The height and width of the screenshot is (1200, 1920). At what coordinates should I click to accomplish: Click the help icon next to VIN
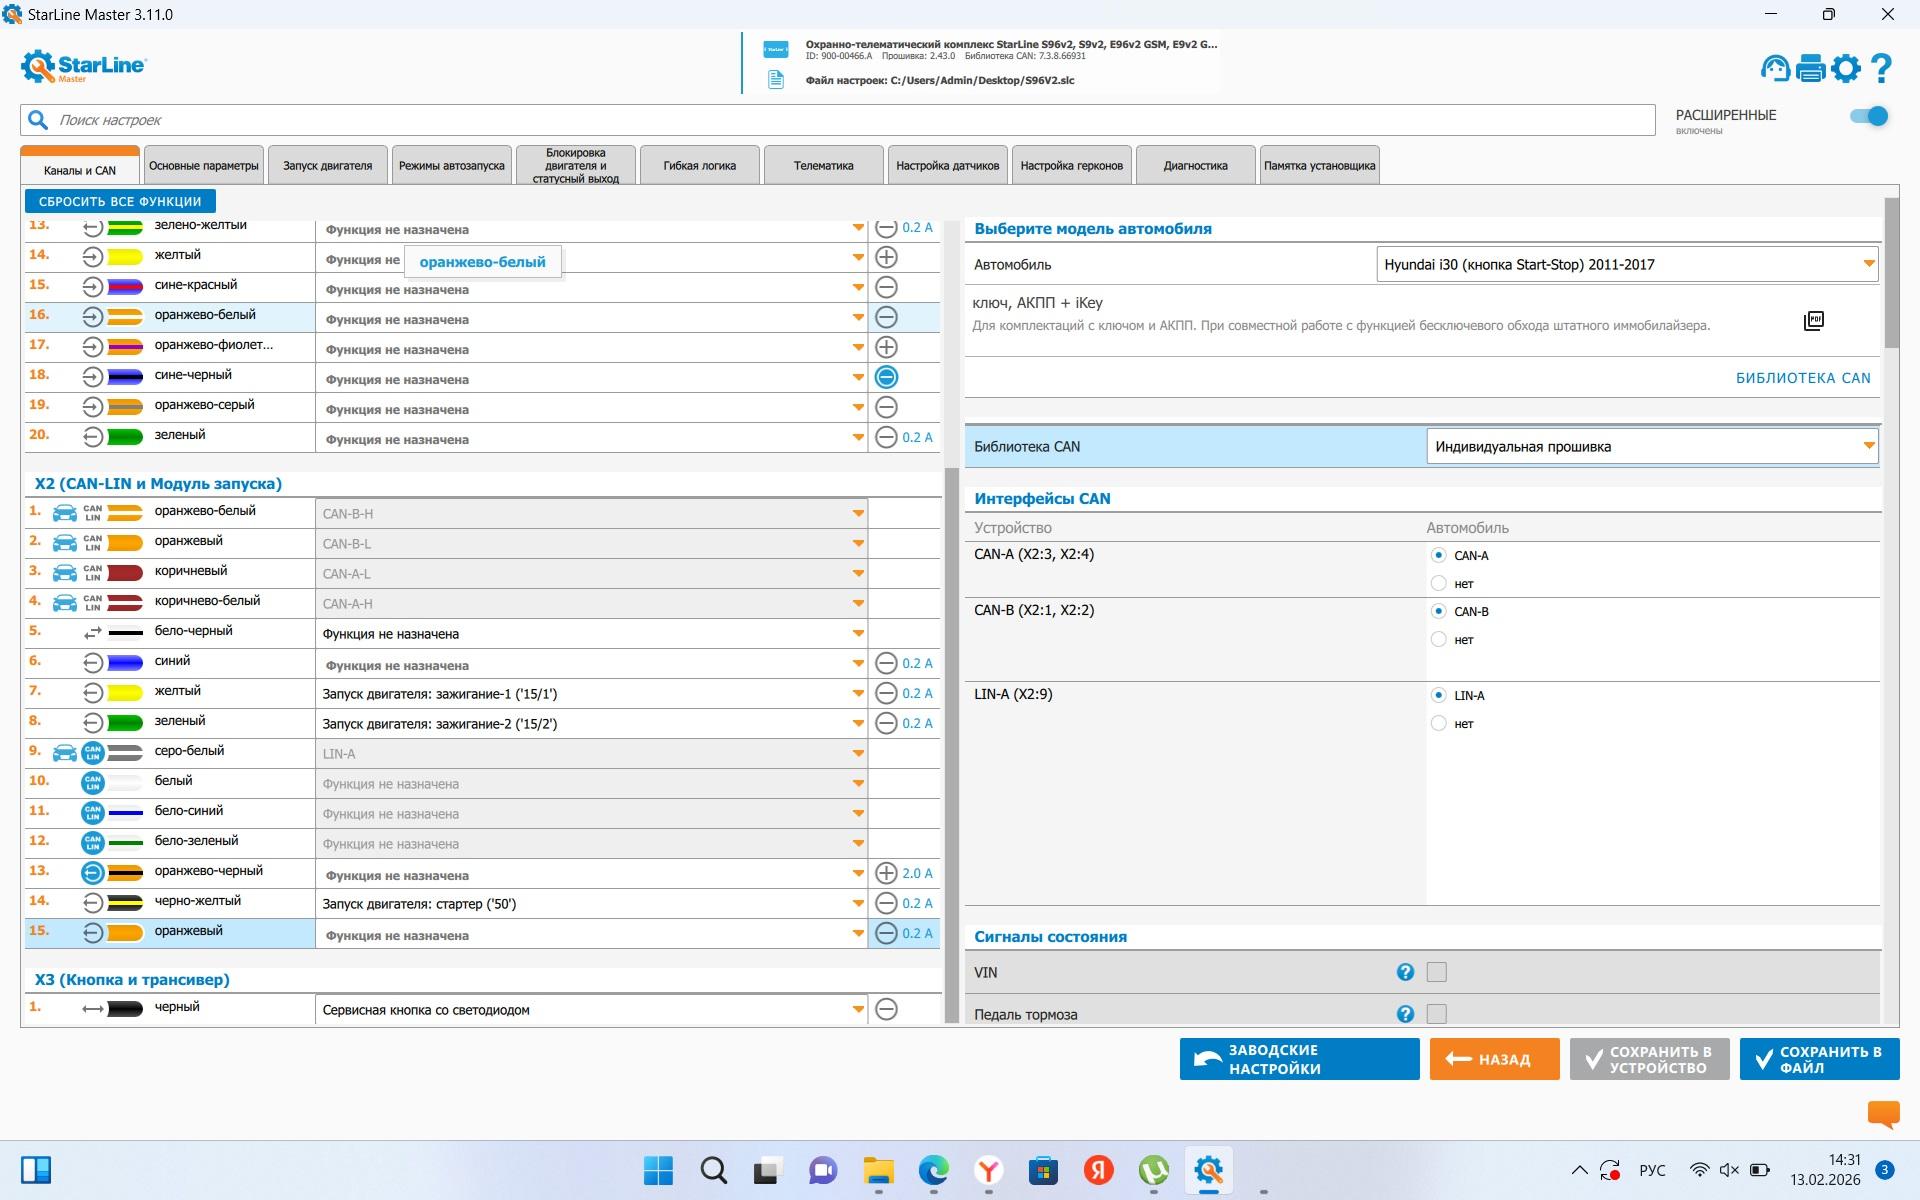click(x=1405, y=972)
